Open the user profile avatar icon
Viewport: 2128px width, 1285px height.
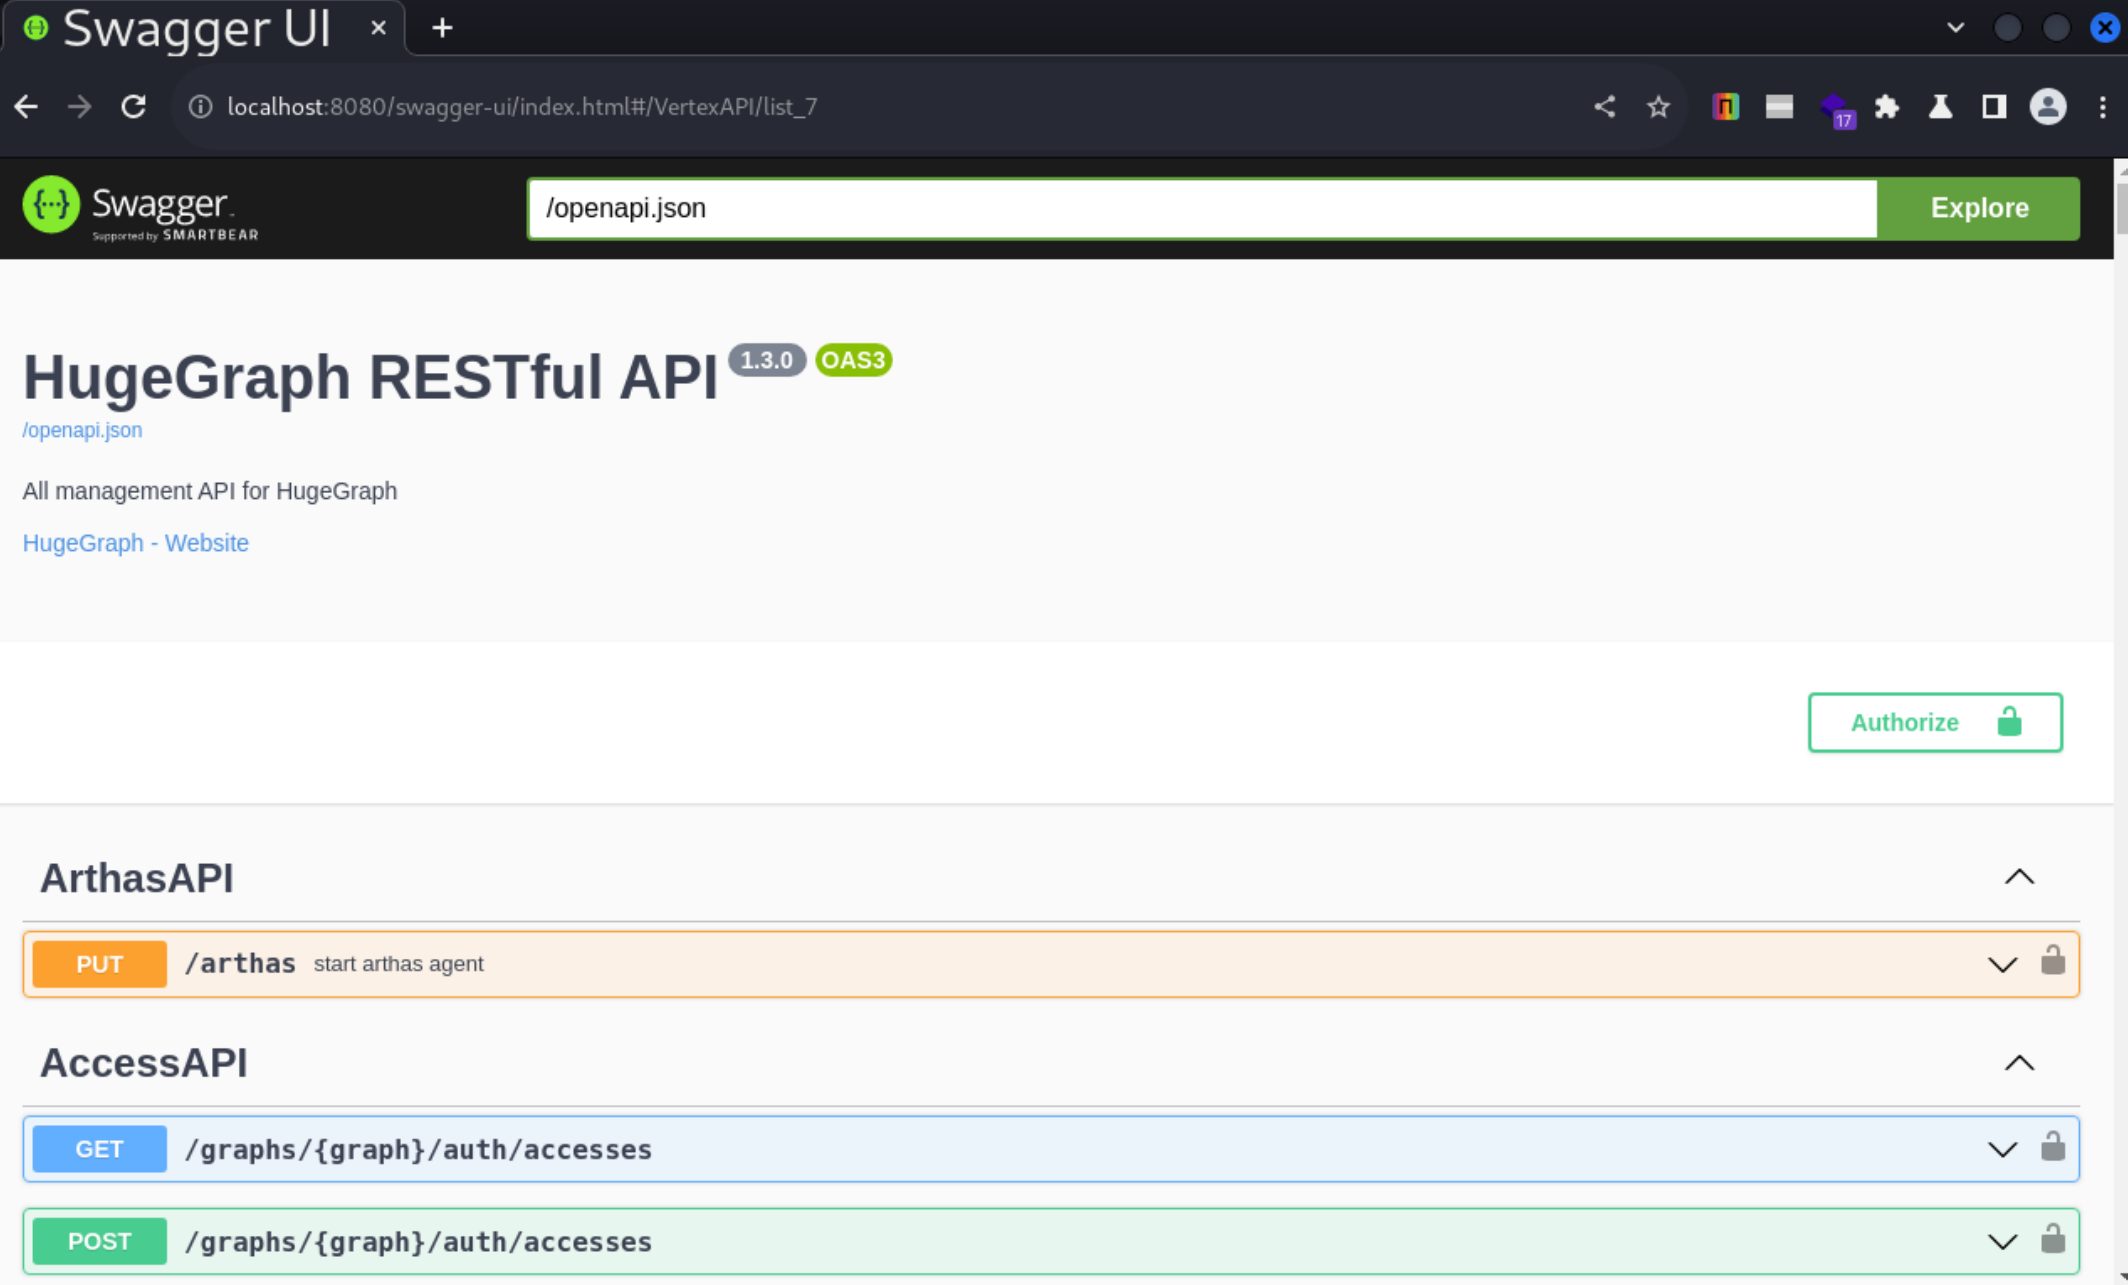[2047, 107]
